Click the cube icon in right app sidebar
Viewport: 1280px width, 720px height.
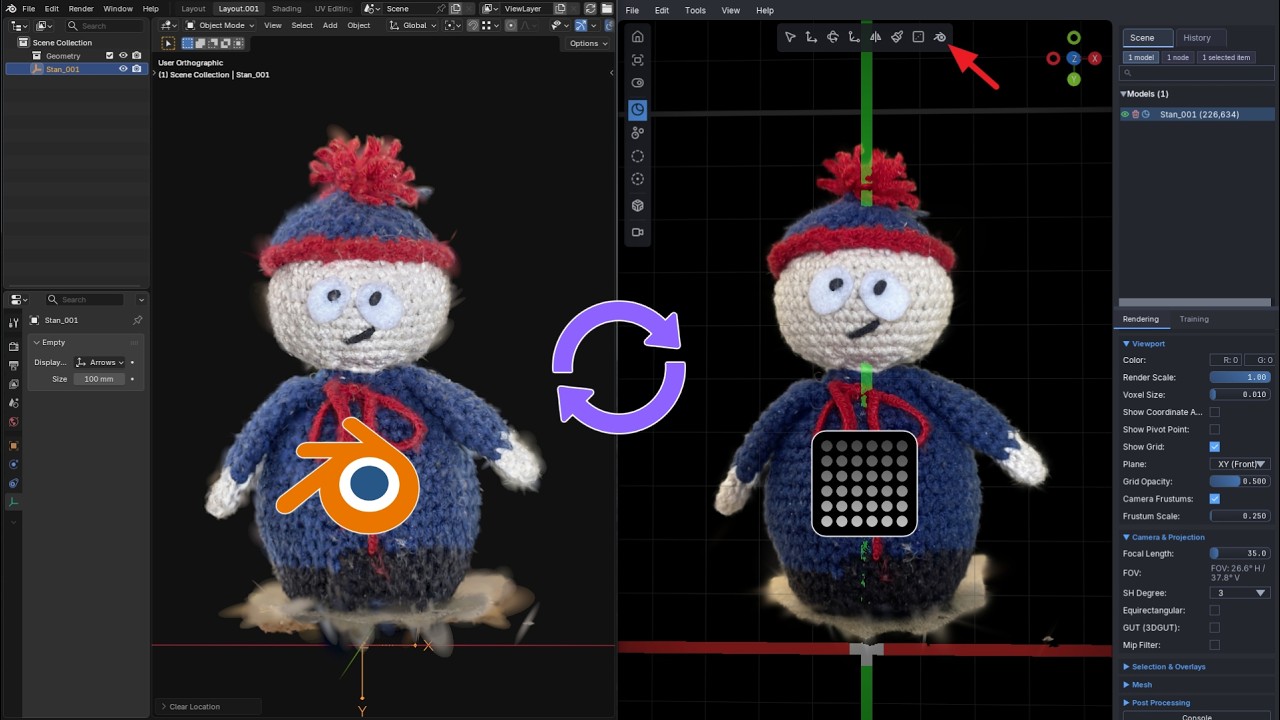[x=637, y=205]
